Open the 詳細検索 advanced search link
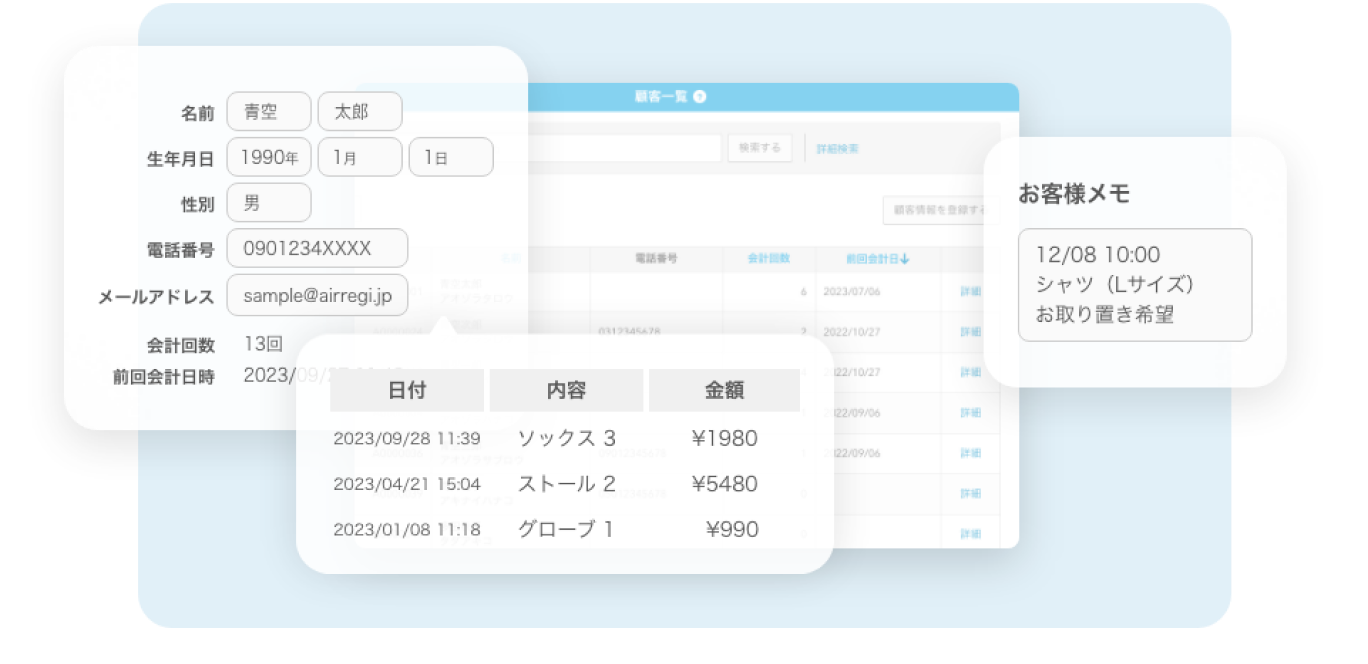Image resolution: width=1368 pixels, height=664 pixels. pyautogui.click(x=837, y=149)
